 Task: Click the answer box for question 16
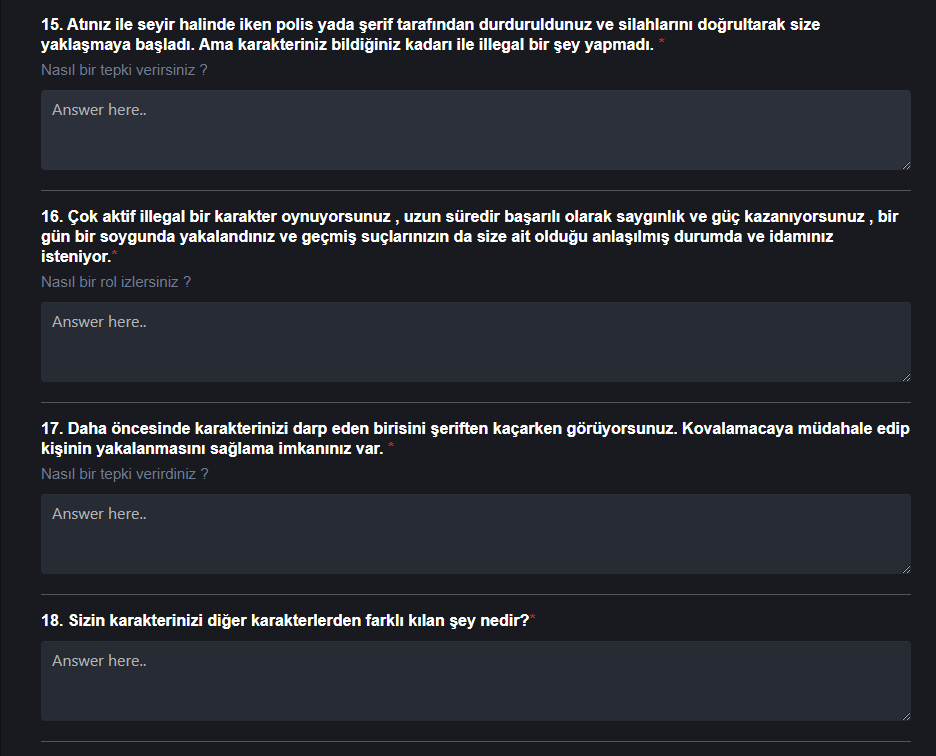(476, 342)
